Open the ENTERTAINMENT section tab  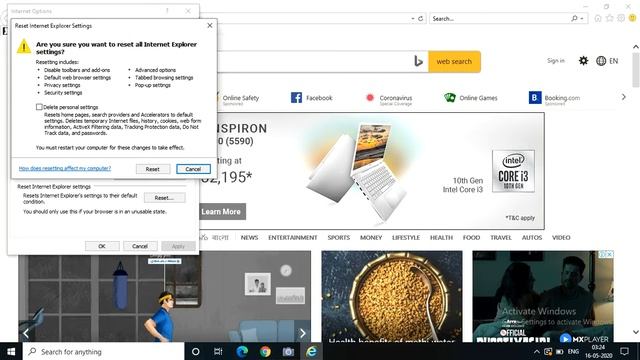coord(293,237)
